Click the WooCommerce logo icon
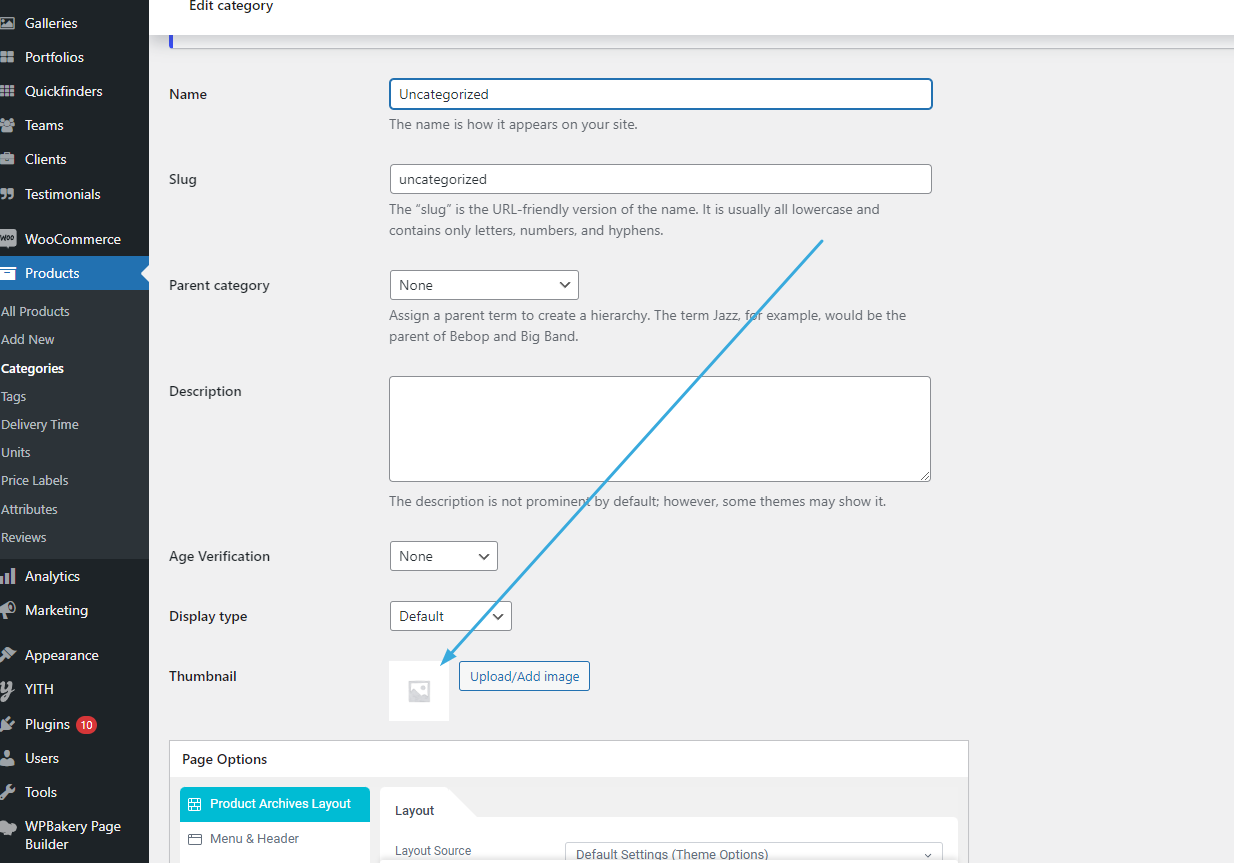1234x863 pixels. point(7,239)
